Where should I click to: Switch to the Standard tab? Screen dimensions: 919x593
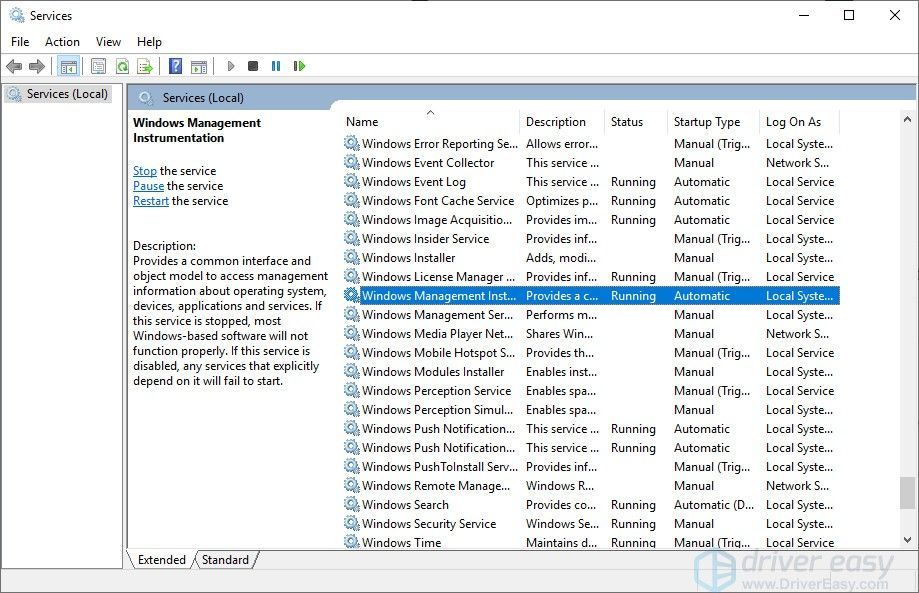[226, 560]
